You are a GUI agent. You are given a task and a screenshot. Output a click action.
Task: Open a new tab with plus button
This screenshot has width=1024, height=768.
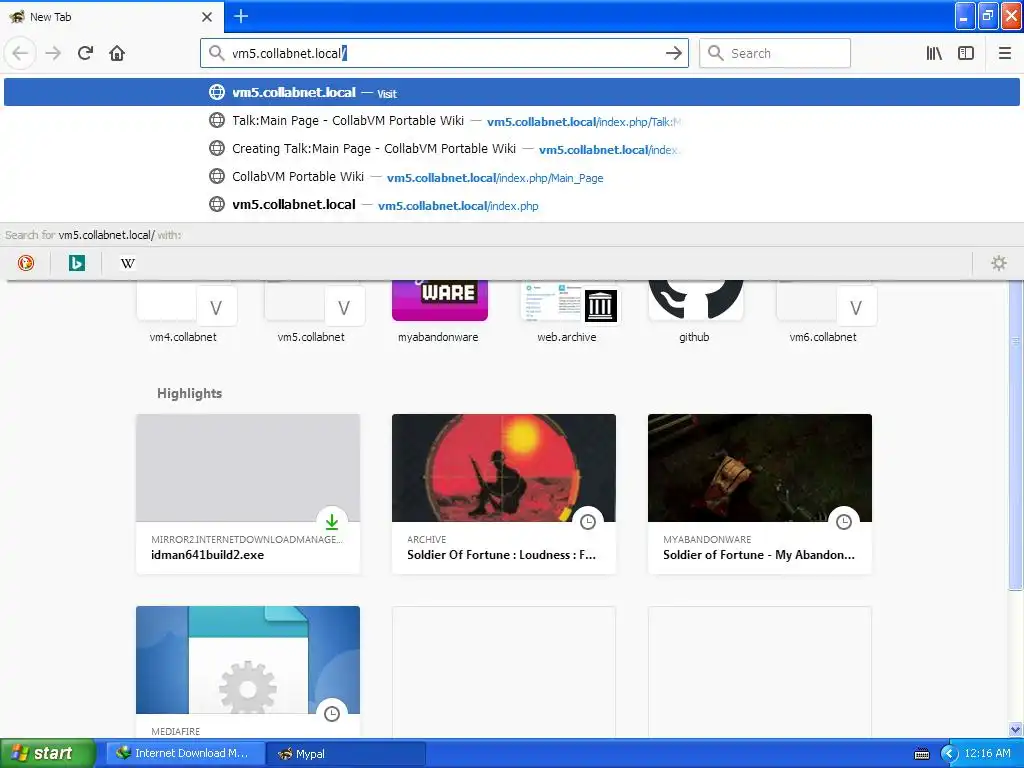(241, 16)
